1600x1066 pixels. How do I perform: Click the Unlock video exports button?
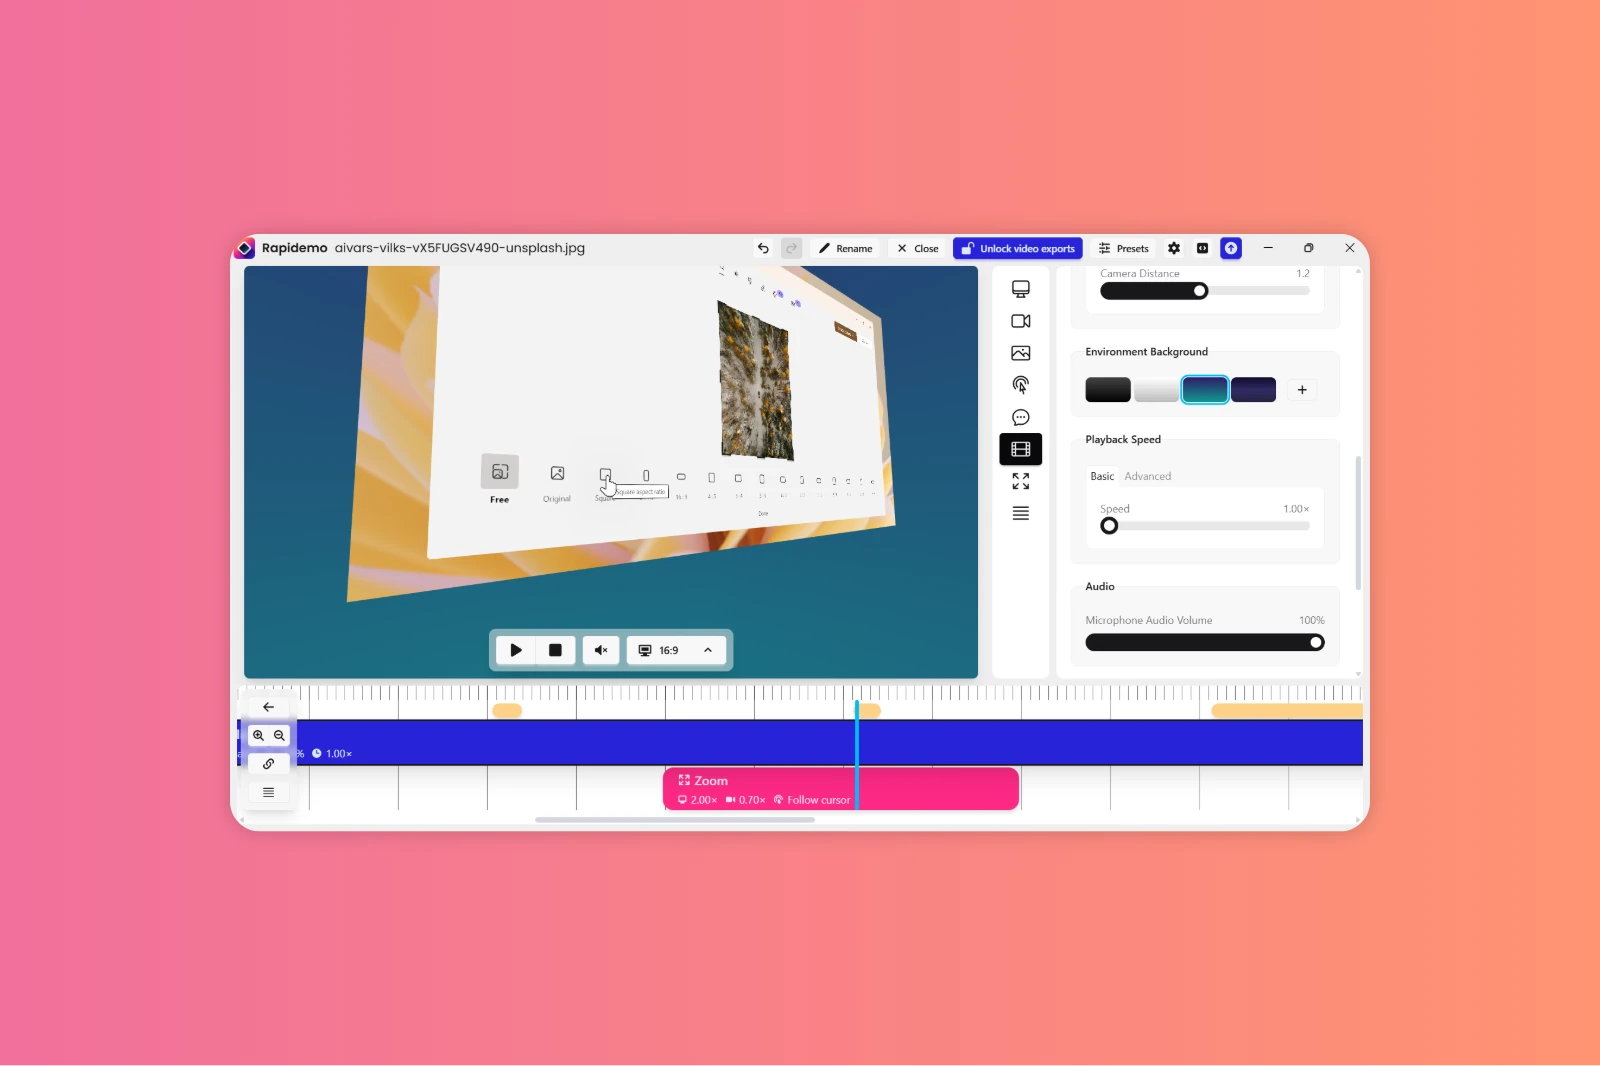click(1017, 249)
